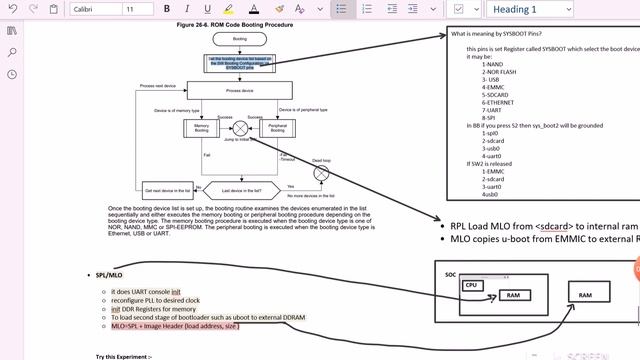Click 'If SW2 is released' line
The height and width of the screenshot is (360, 640).
click(489, 164)
